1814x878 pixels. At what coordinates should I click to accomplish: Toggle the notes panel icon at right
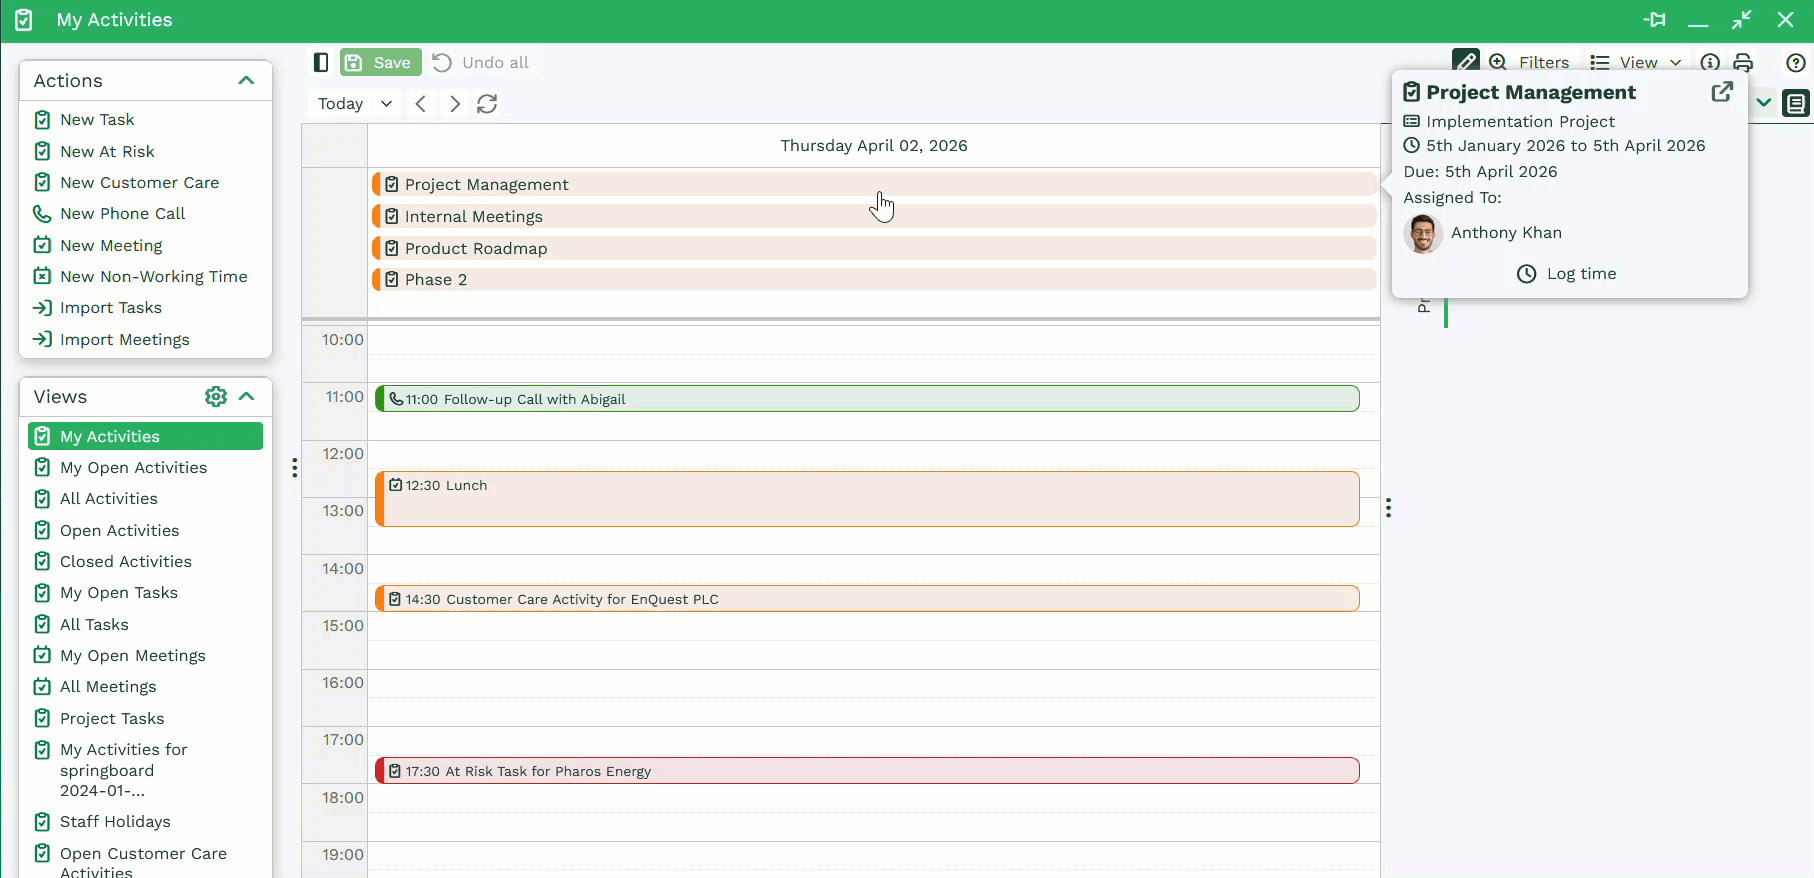point(1796,103)
